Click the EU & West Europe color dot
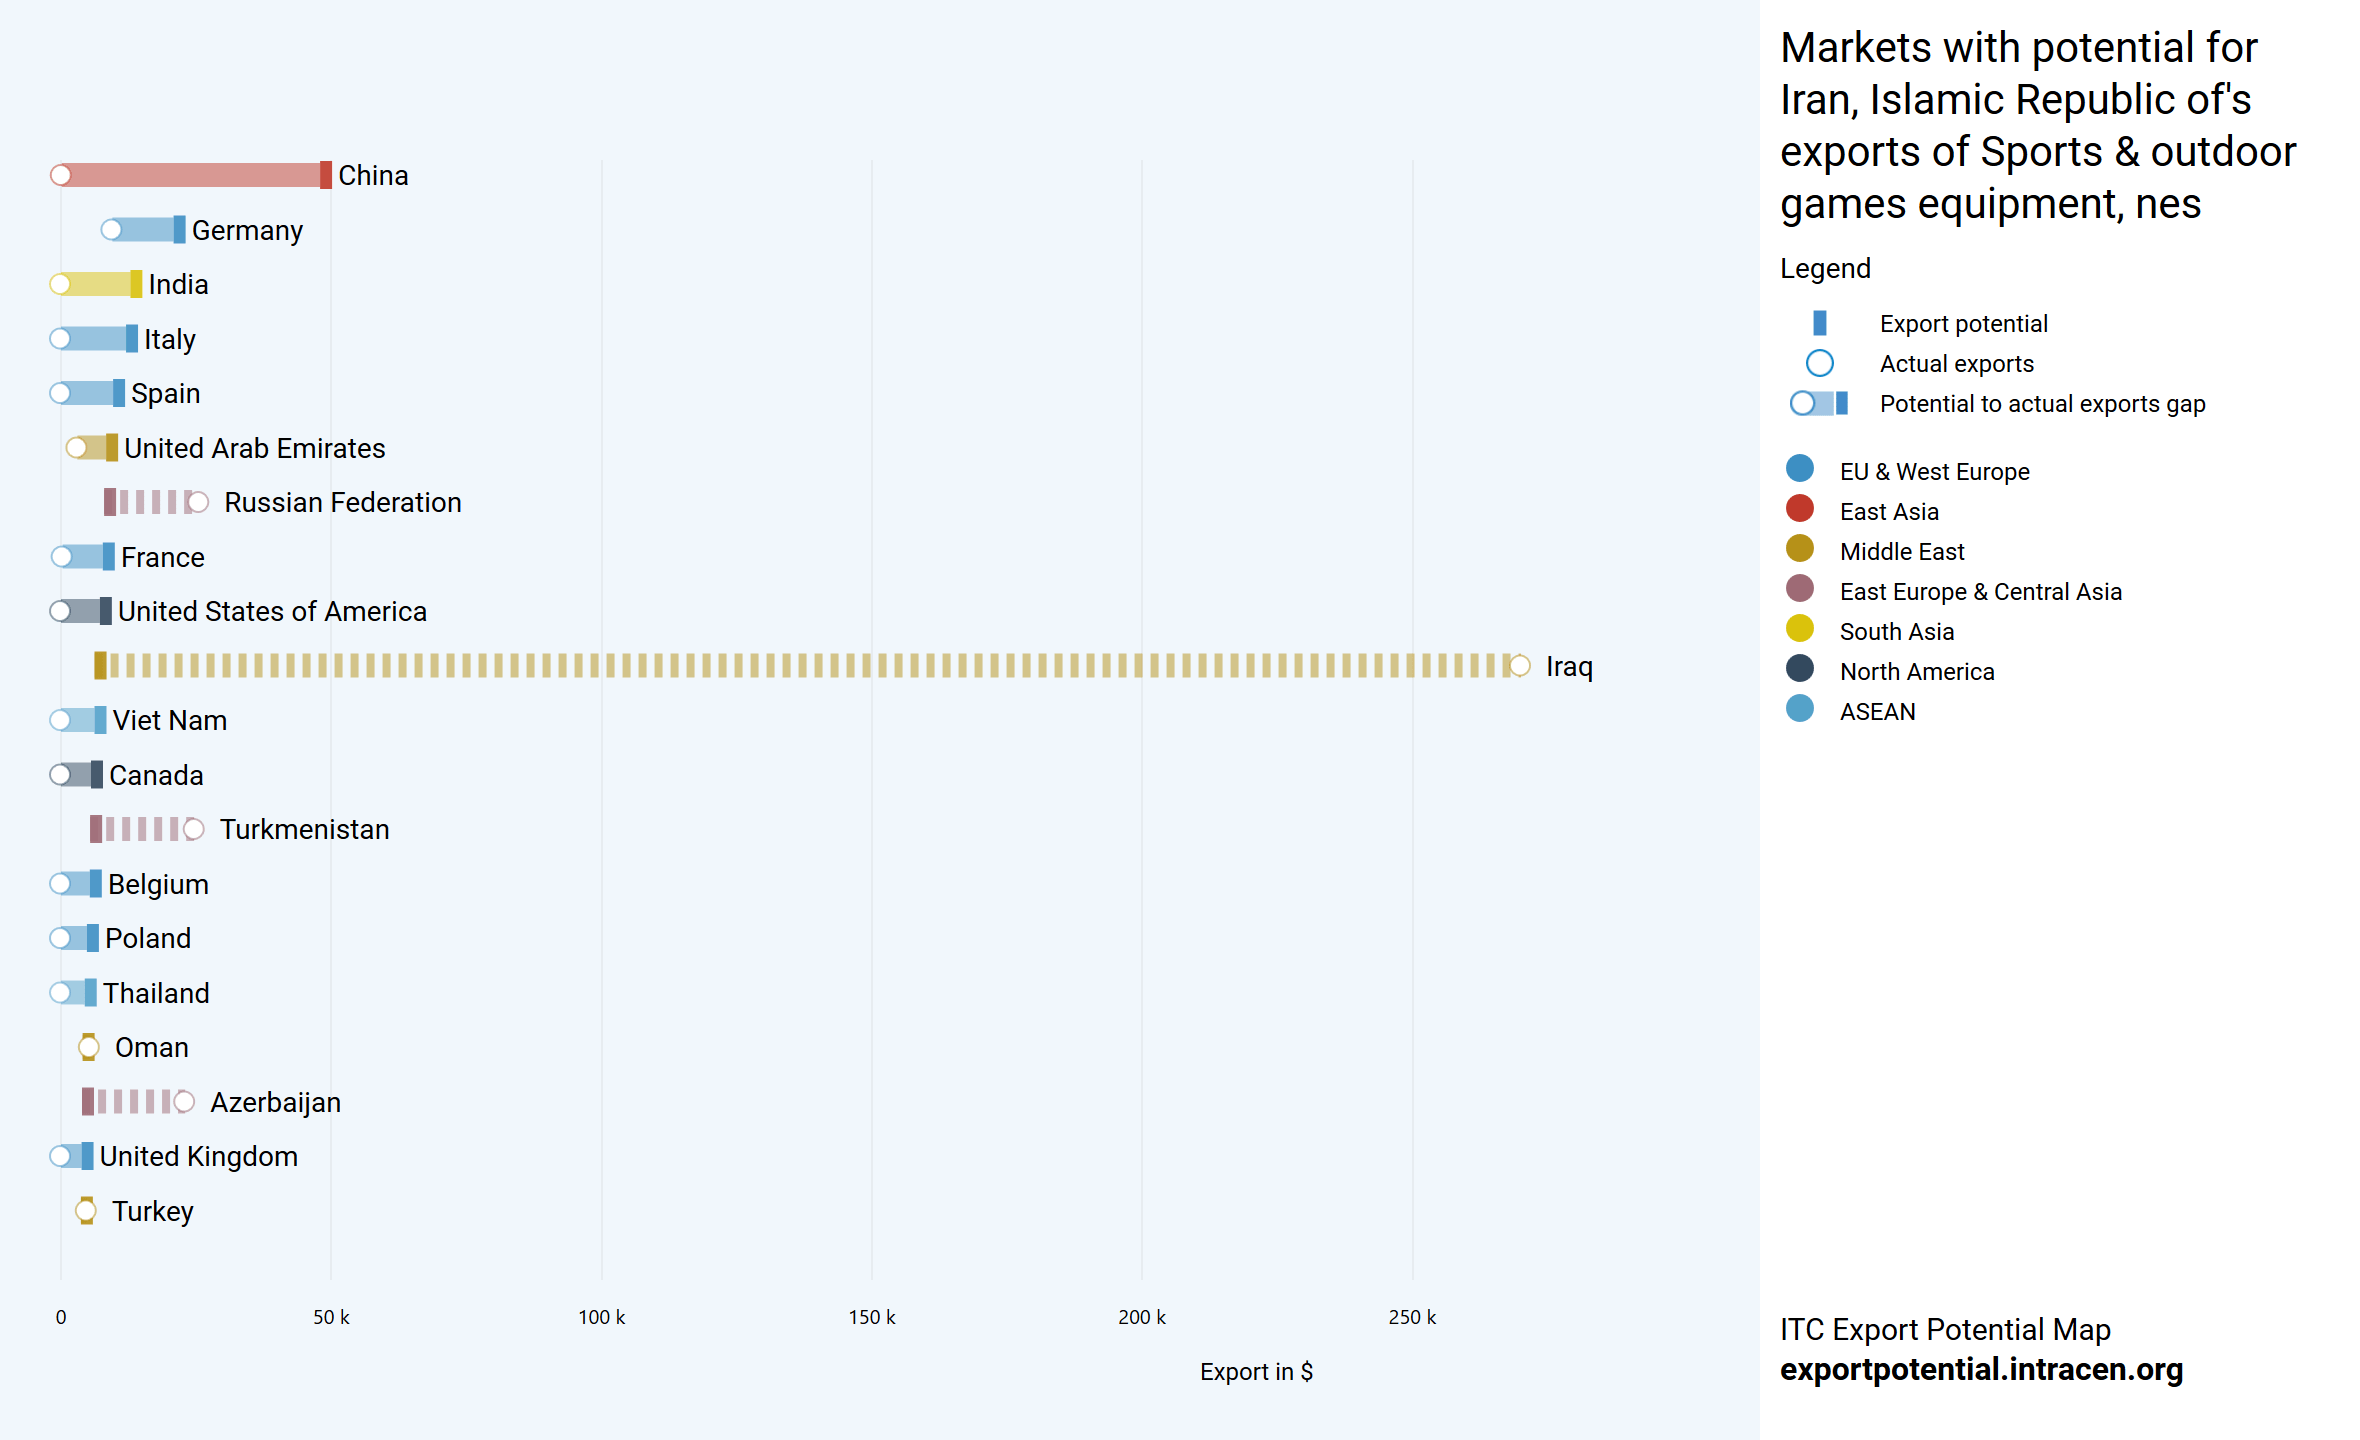 click(x=1799, y=469)
